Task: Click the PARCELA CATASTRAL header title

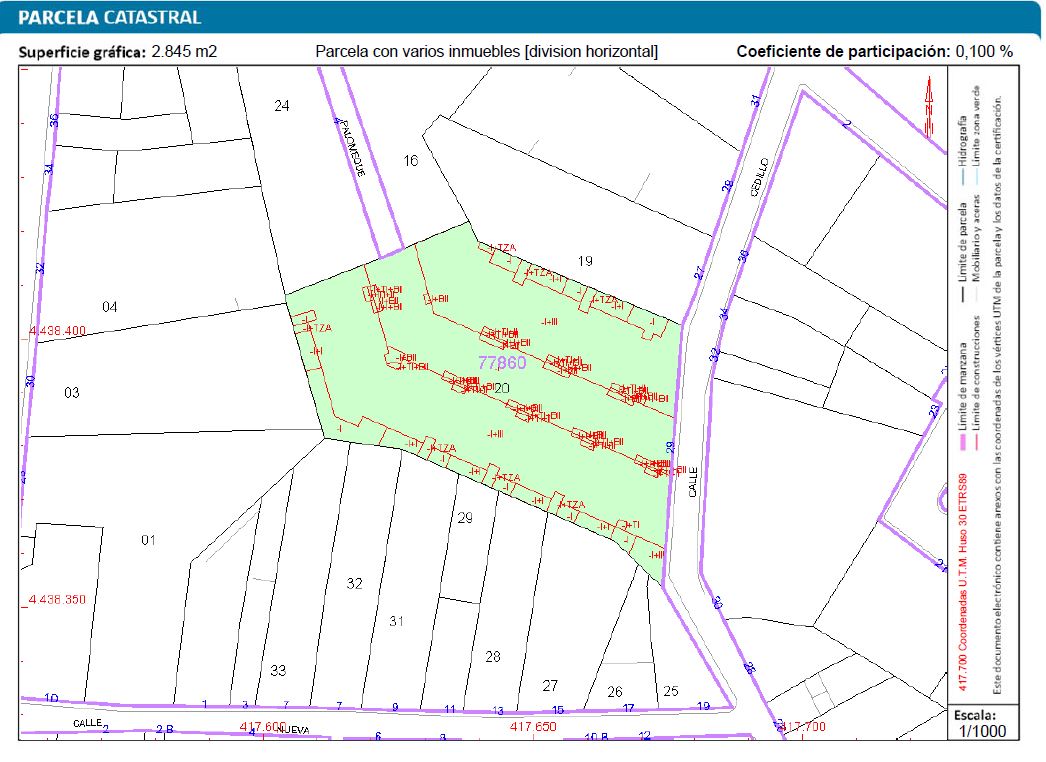Action: 110,17
